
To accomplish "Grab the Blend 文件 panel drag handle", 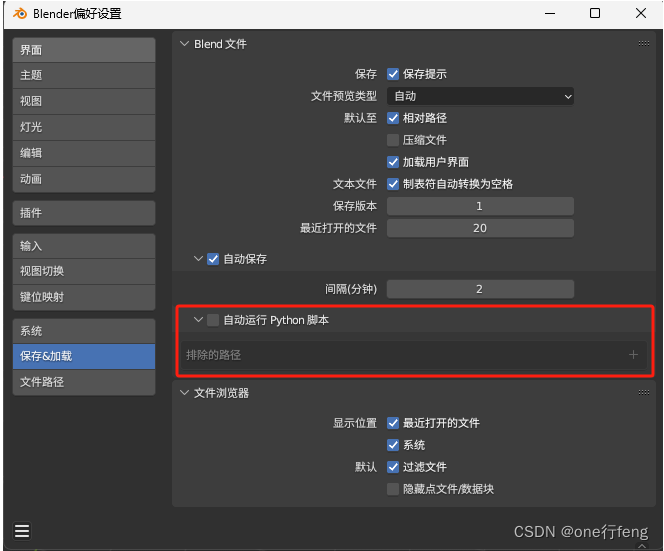I will (x=644, y=44).
